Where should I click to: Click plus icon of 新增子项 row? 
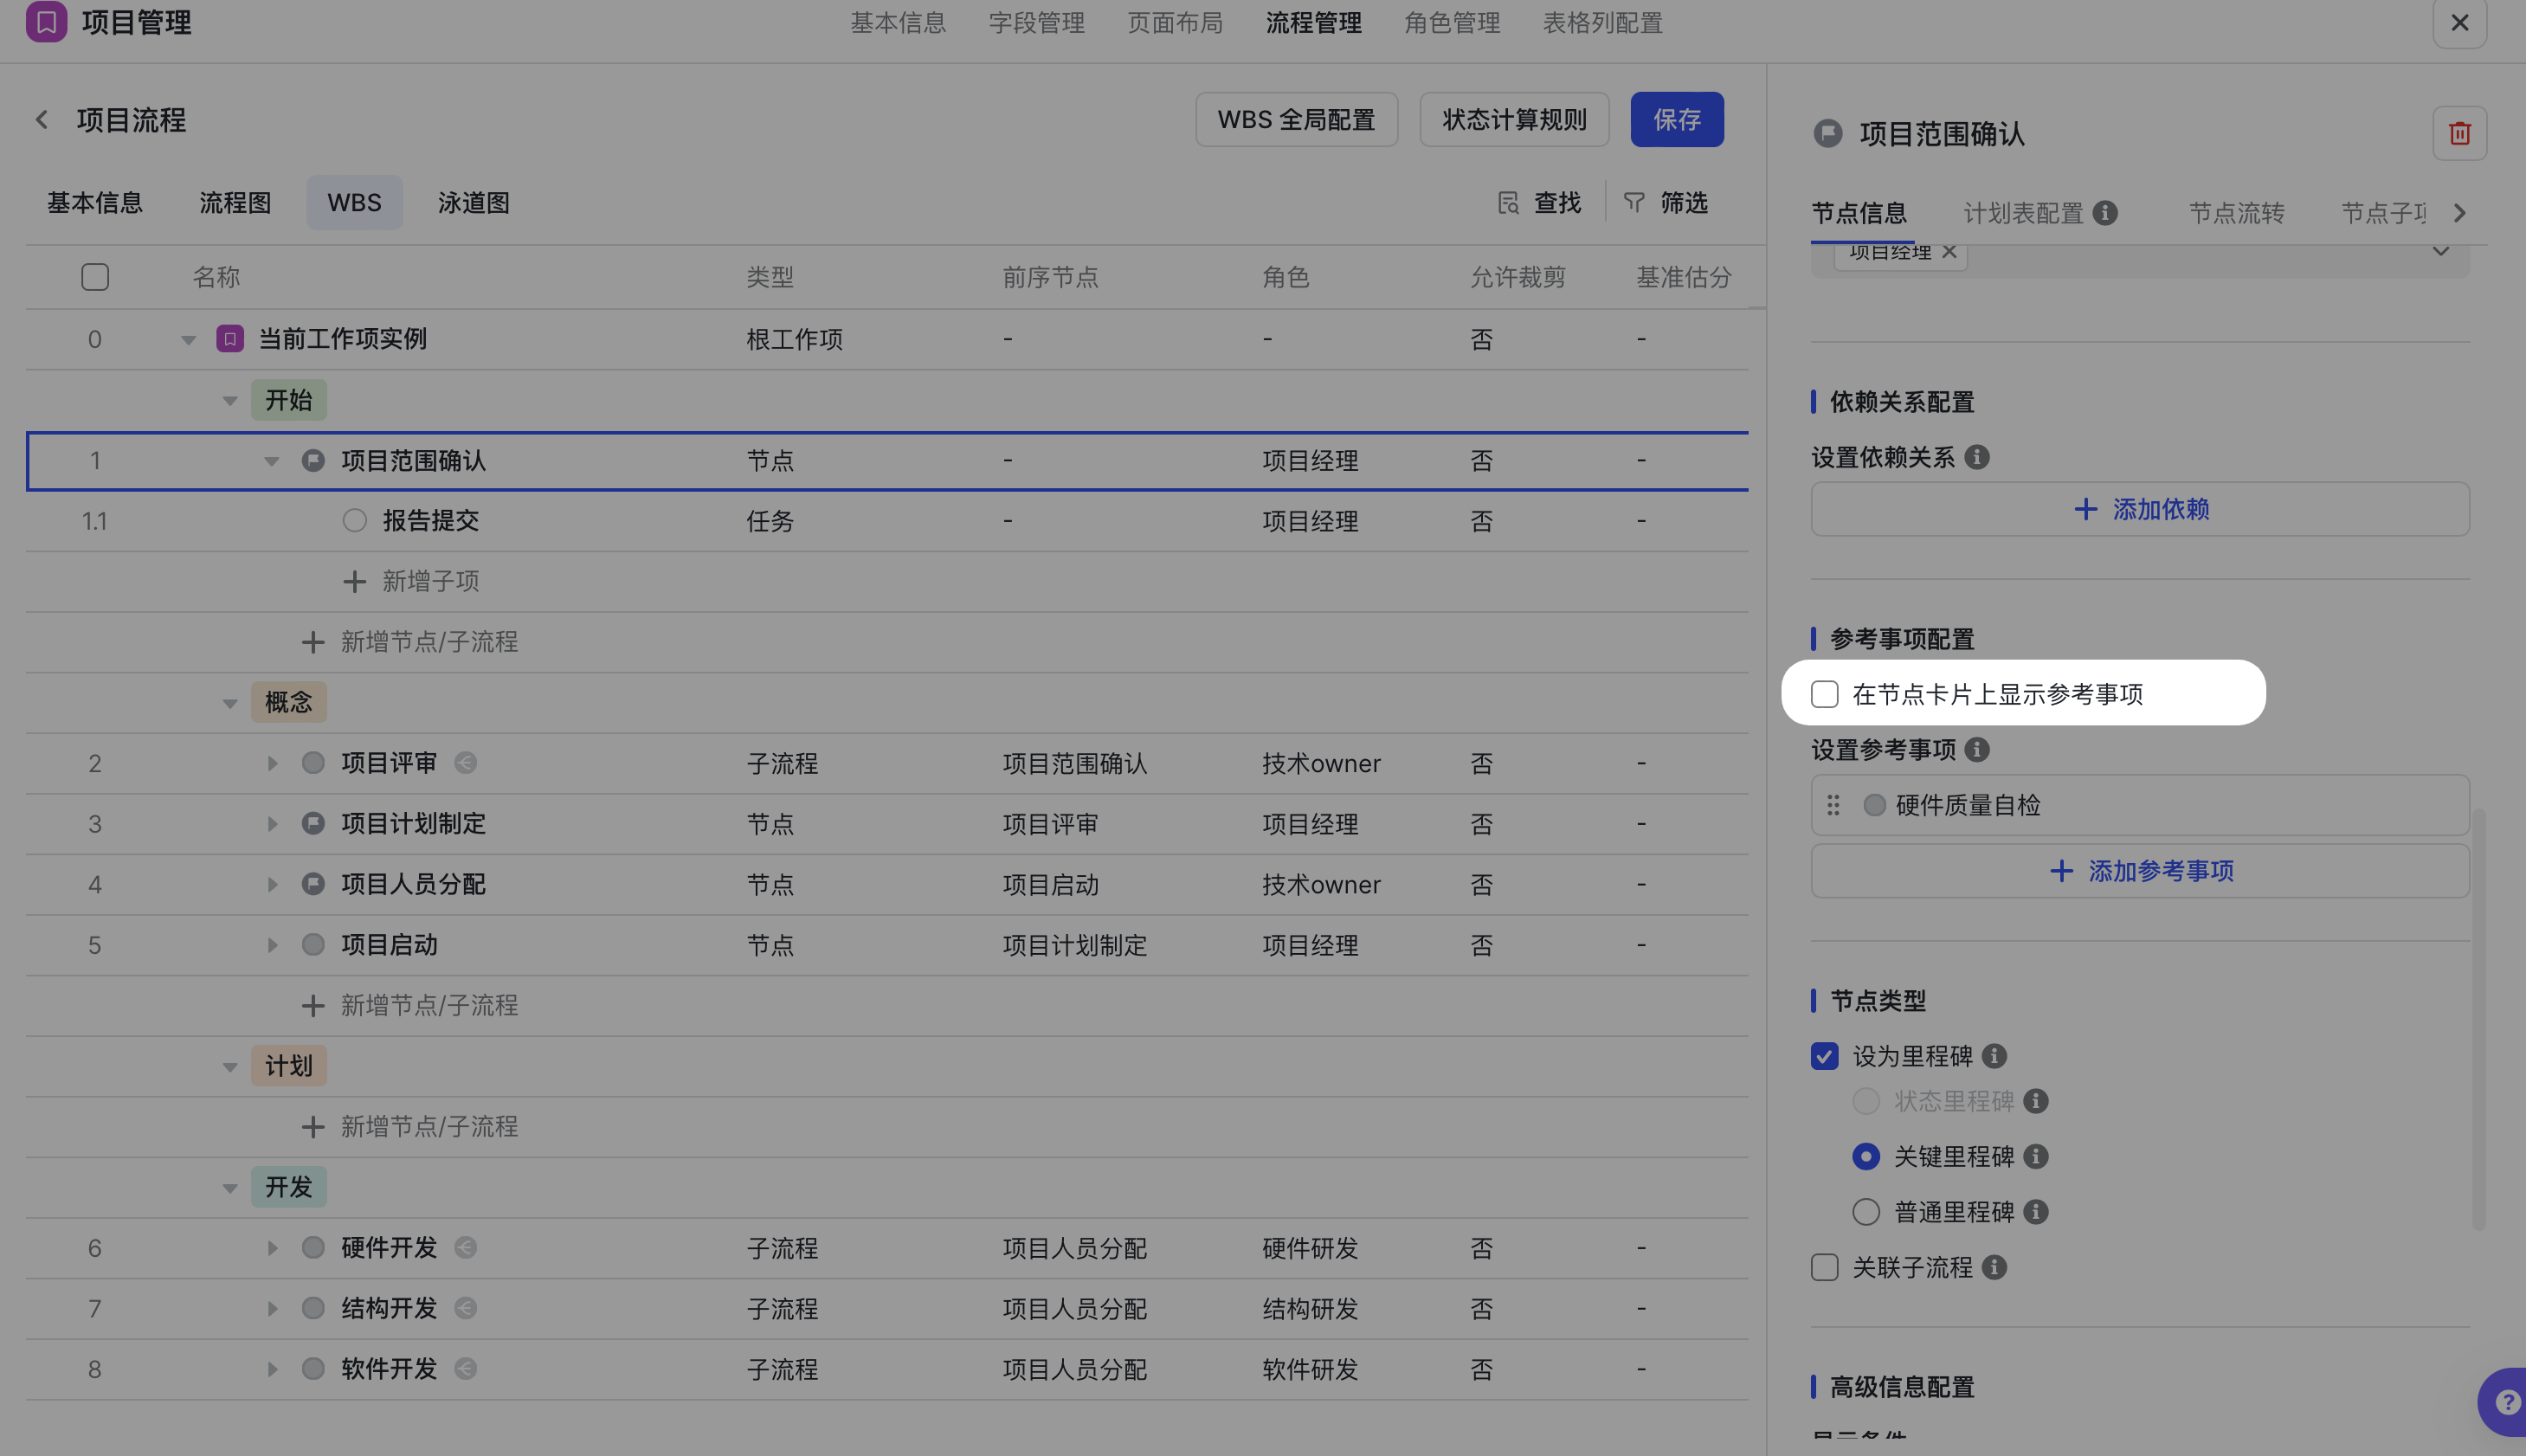(x=354, y=581)
